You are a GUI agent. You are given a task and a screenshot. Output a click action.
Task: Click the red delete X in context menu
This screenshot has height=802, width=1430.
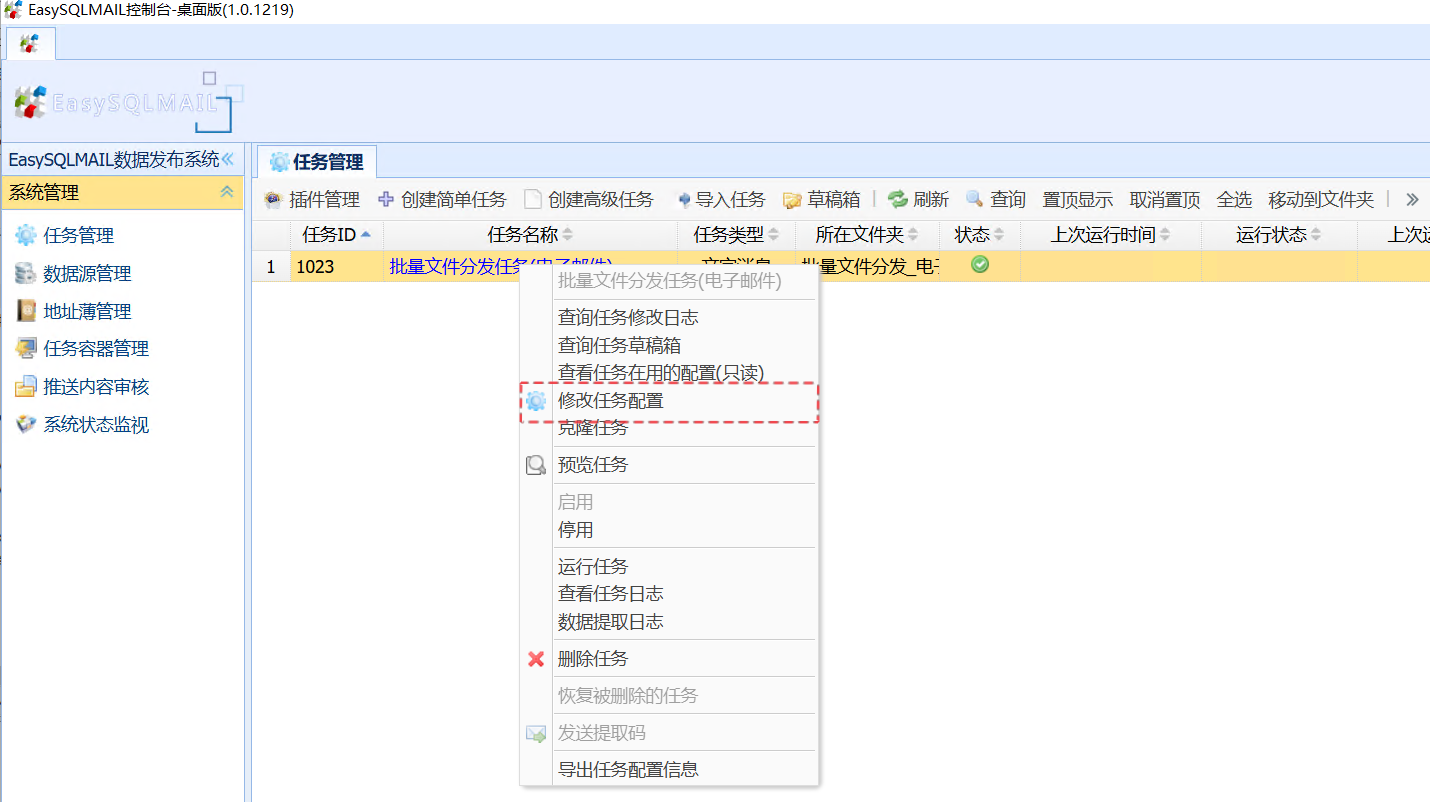(536, 658)
